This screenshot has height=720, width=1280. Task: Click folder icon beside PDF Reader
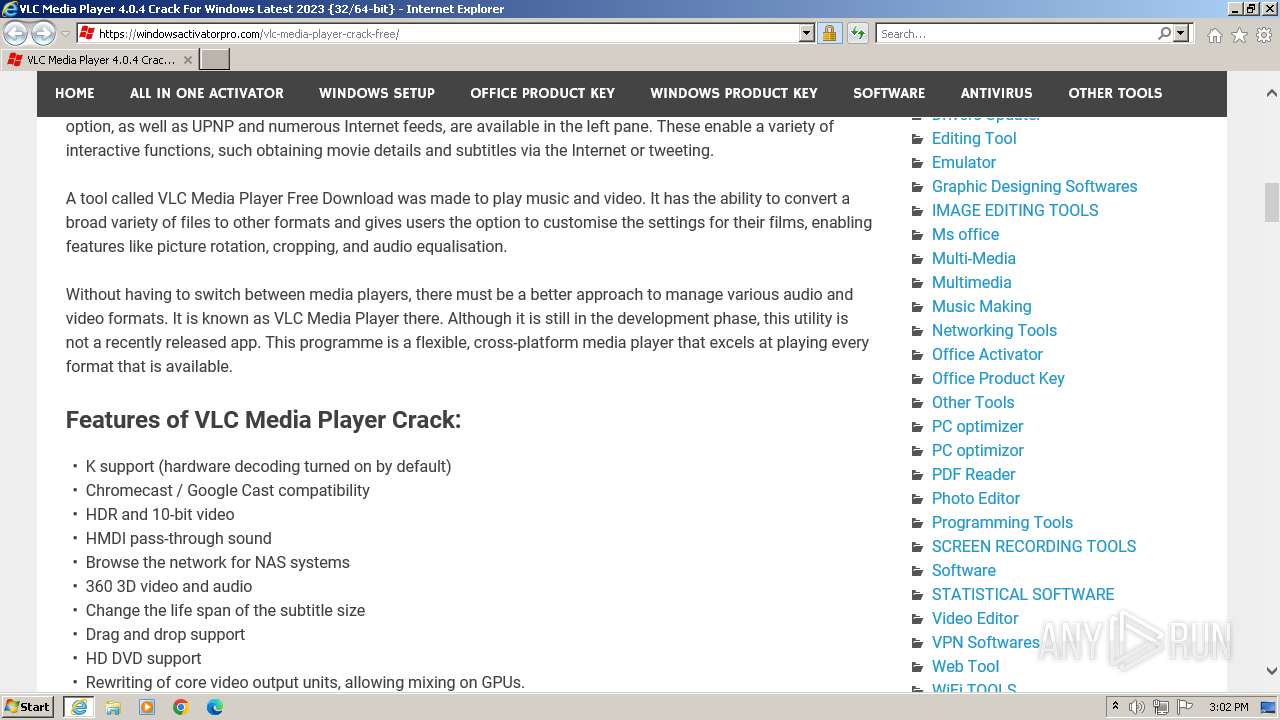(917, 475)
